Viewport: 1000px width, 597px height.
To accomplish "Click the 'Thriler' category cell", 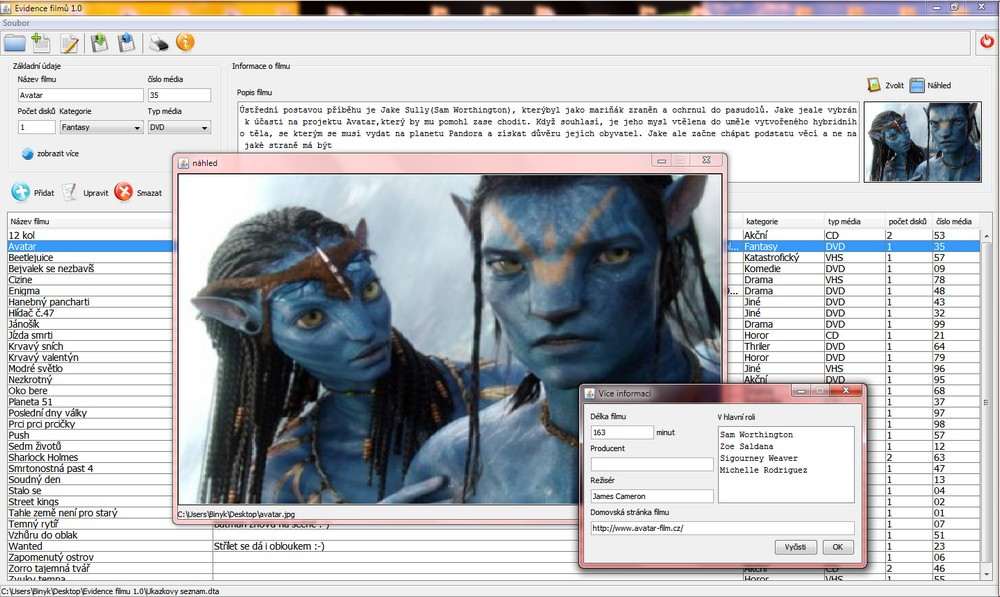I will (x=783, y=346).
